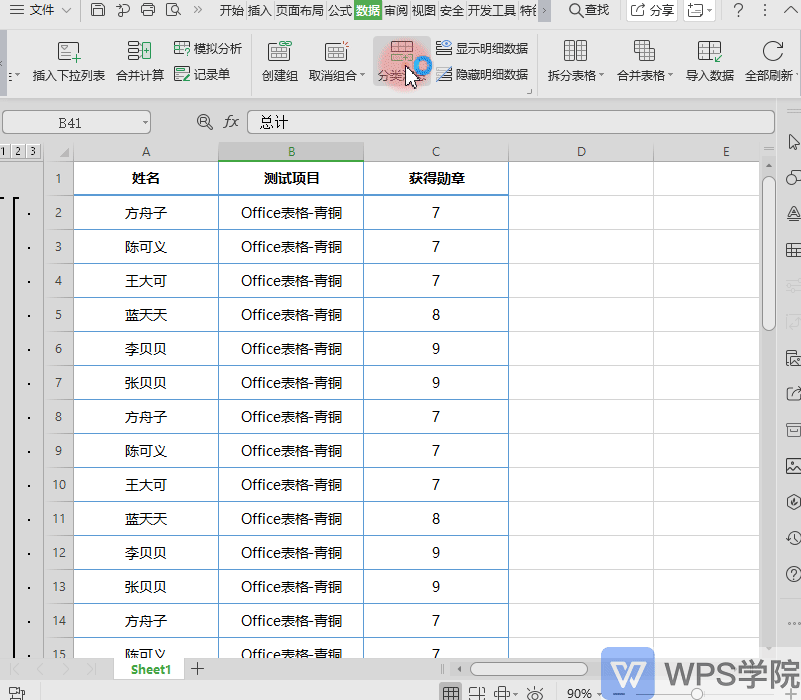Image resolution: width=801 pixels, height=700 pixels.
Task: Click 分类汇总 subtotal tool
Action: pos(402,62)
